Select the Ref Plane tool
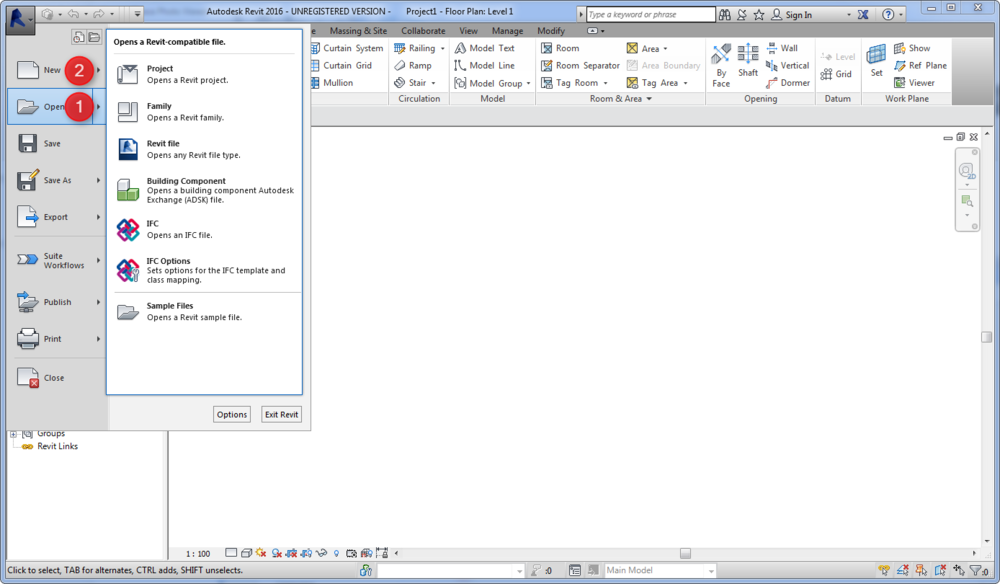The height and width of the screenshot is (584, 1000). pos(920,65)
